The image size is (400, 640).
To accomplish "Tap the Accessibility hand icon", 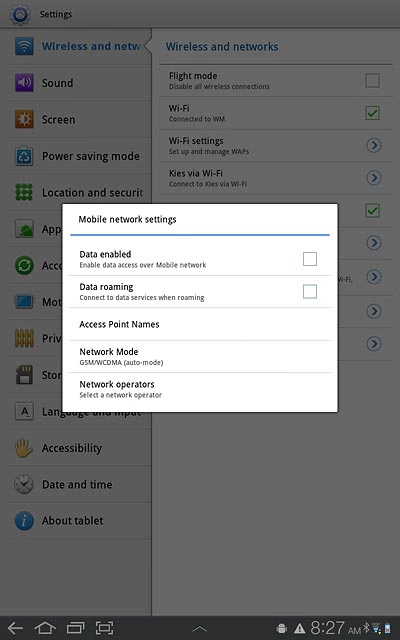I will pos(24,448).
